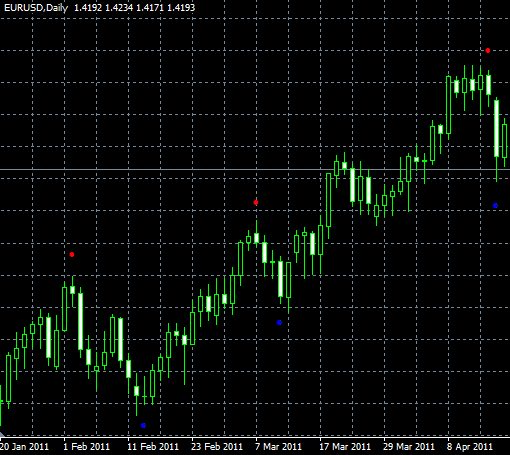Click the OHLC price values in the chart header

coord(134,8)
